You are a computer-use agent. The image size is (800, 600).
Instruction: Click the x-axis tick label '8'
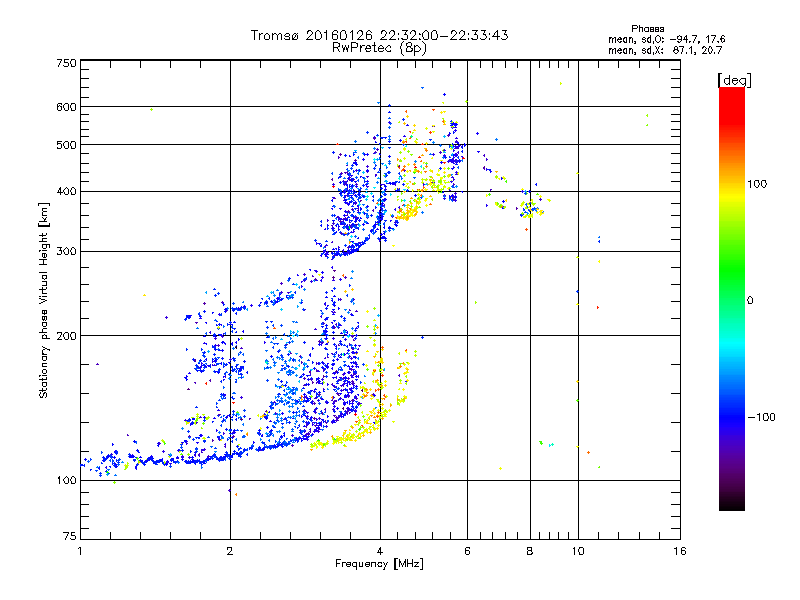coord(530,551)
